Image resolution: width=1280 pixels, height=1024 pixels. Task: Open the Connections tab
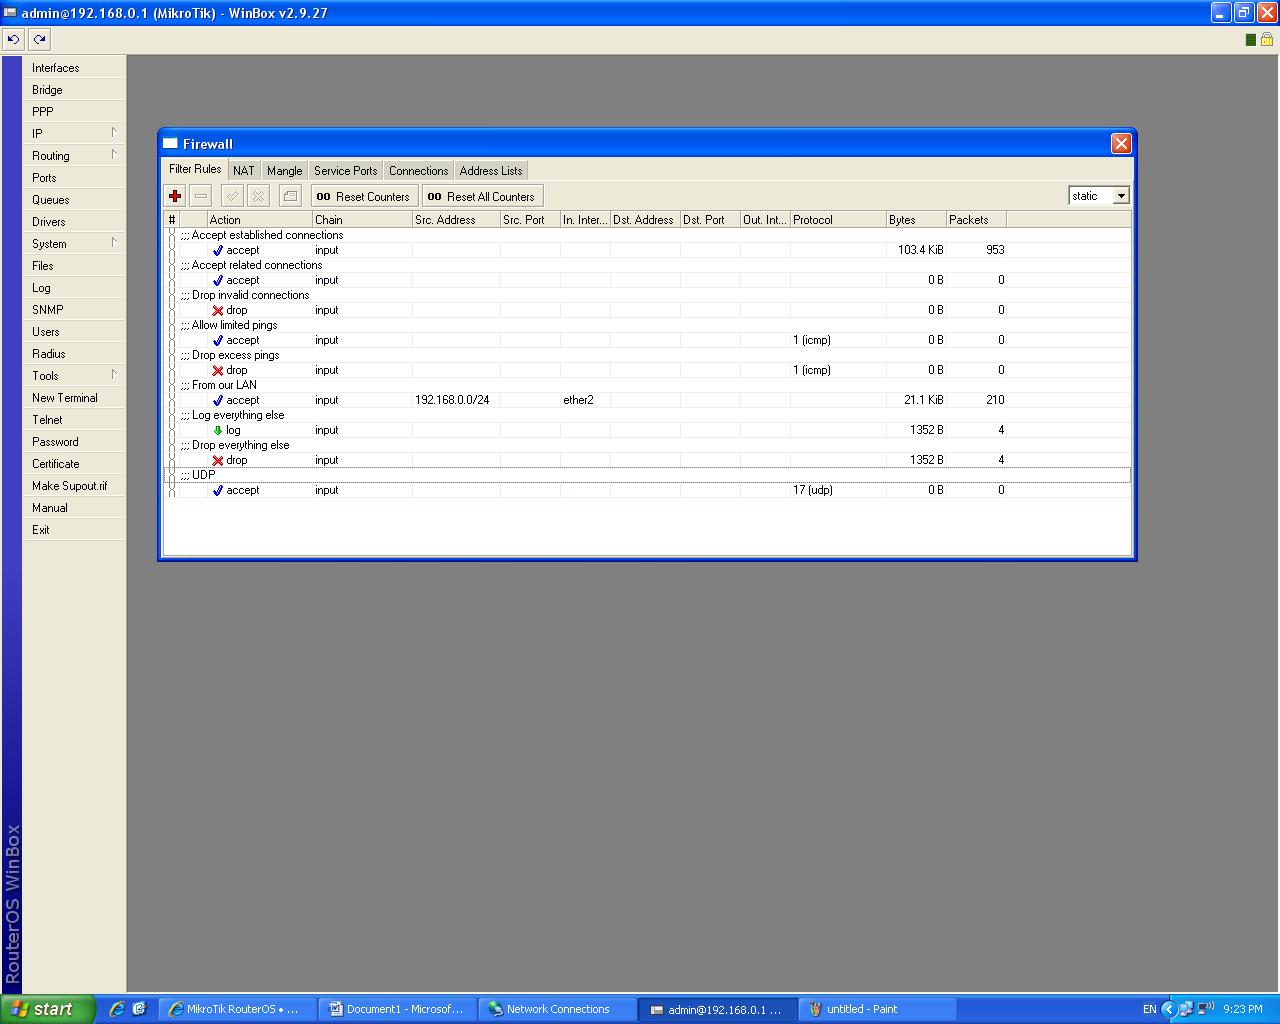[x=419, y=171]
